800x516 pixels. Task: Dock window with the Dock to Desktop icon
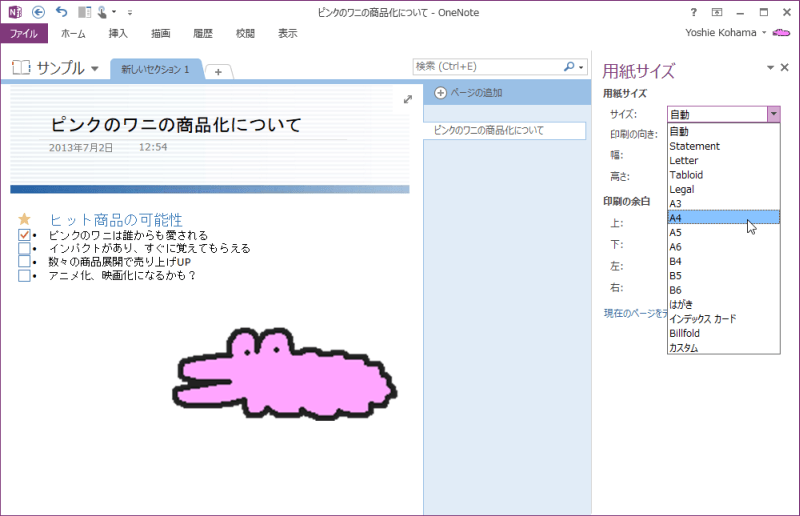point(85,12)
